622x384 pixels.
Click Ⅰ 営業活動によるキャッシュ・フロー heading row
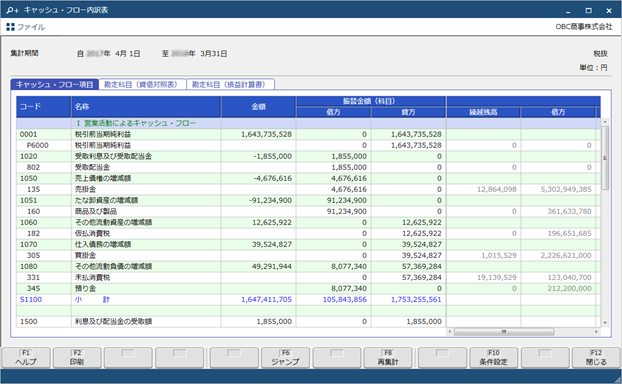point(308,123)
